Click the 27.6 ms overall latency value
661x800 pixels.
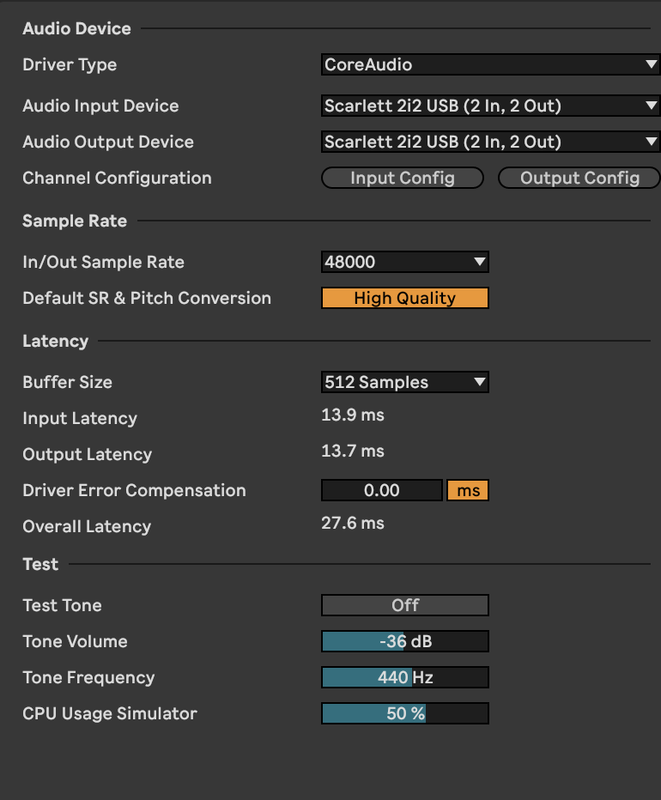point(352,523)
